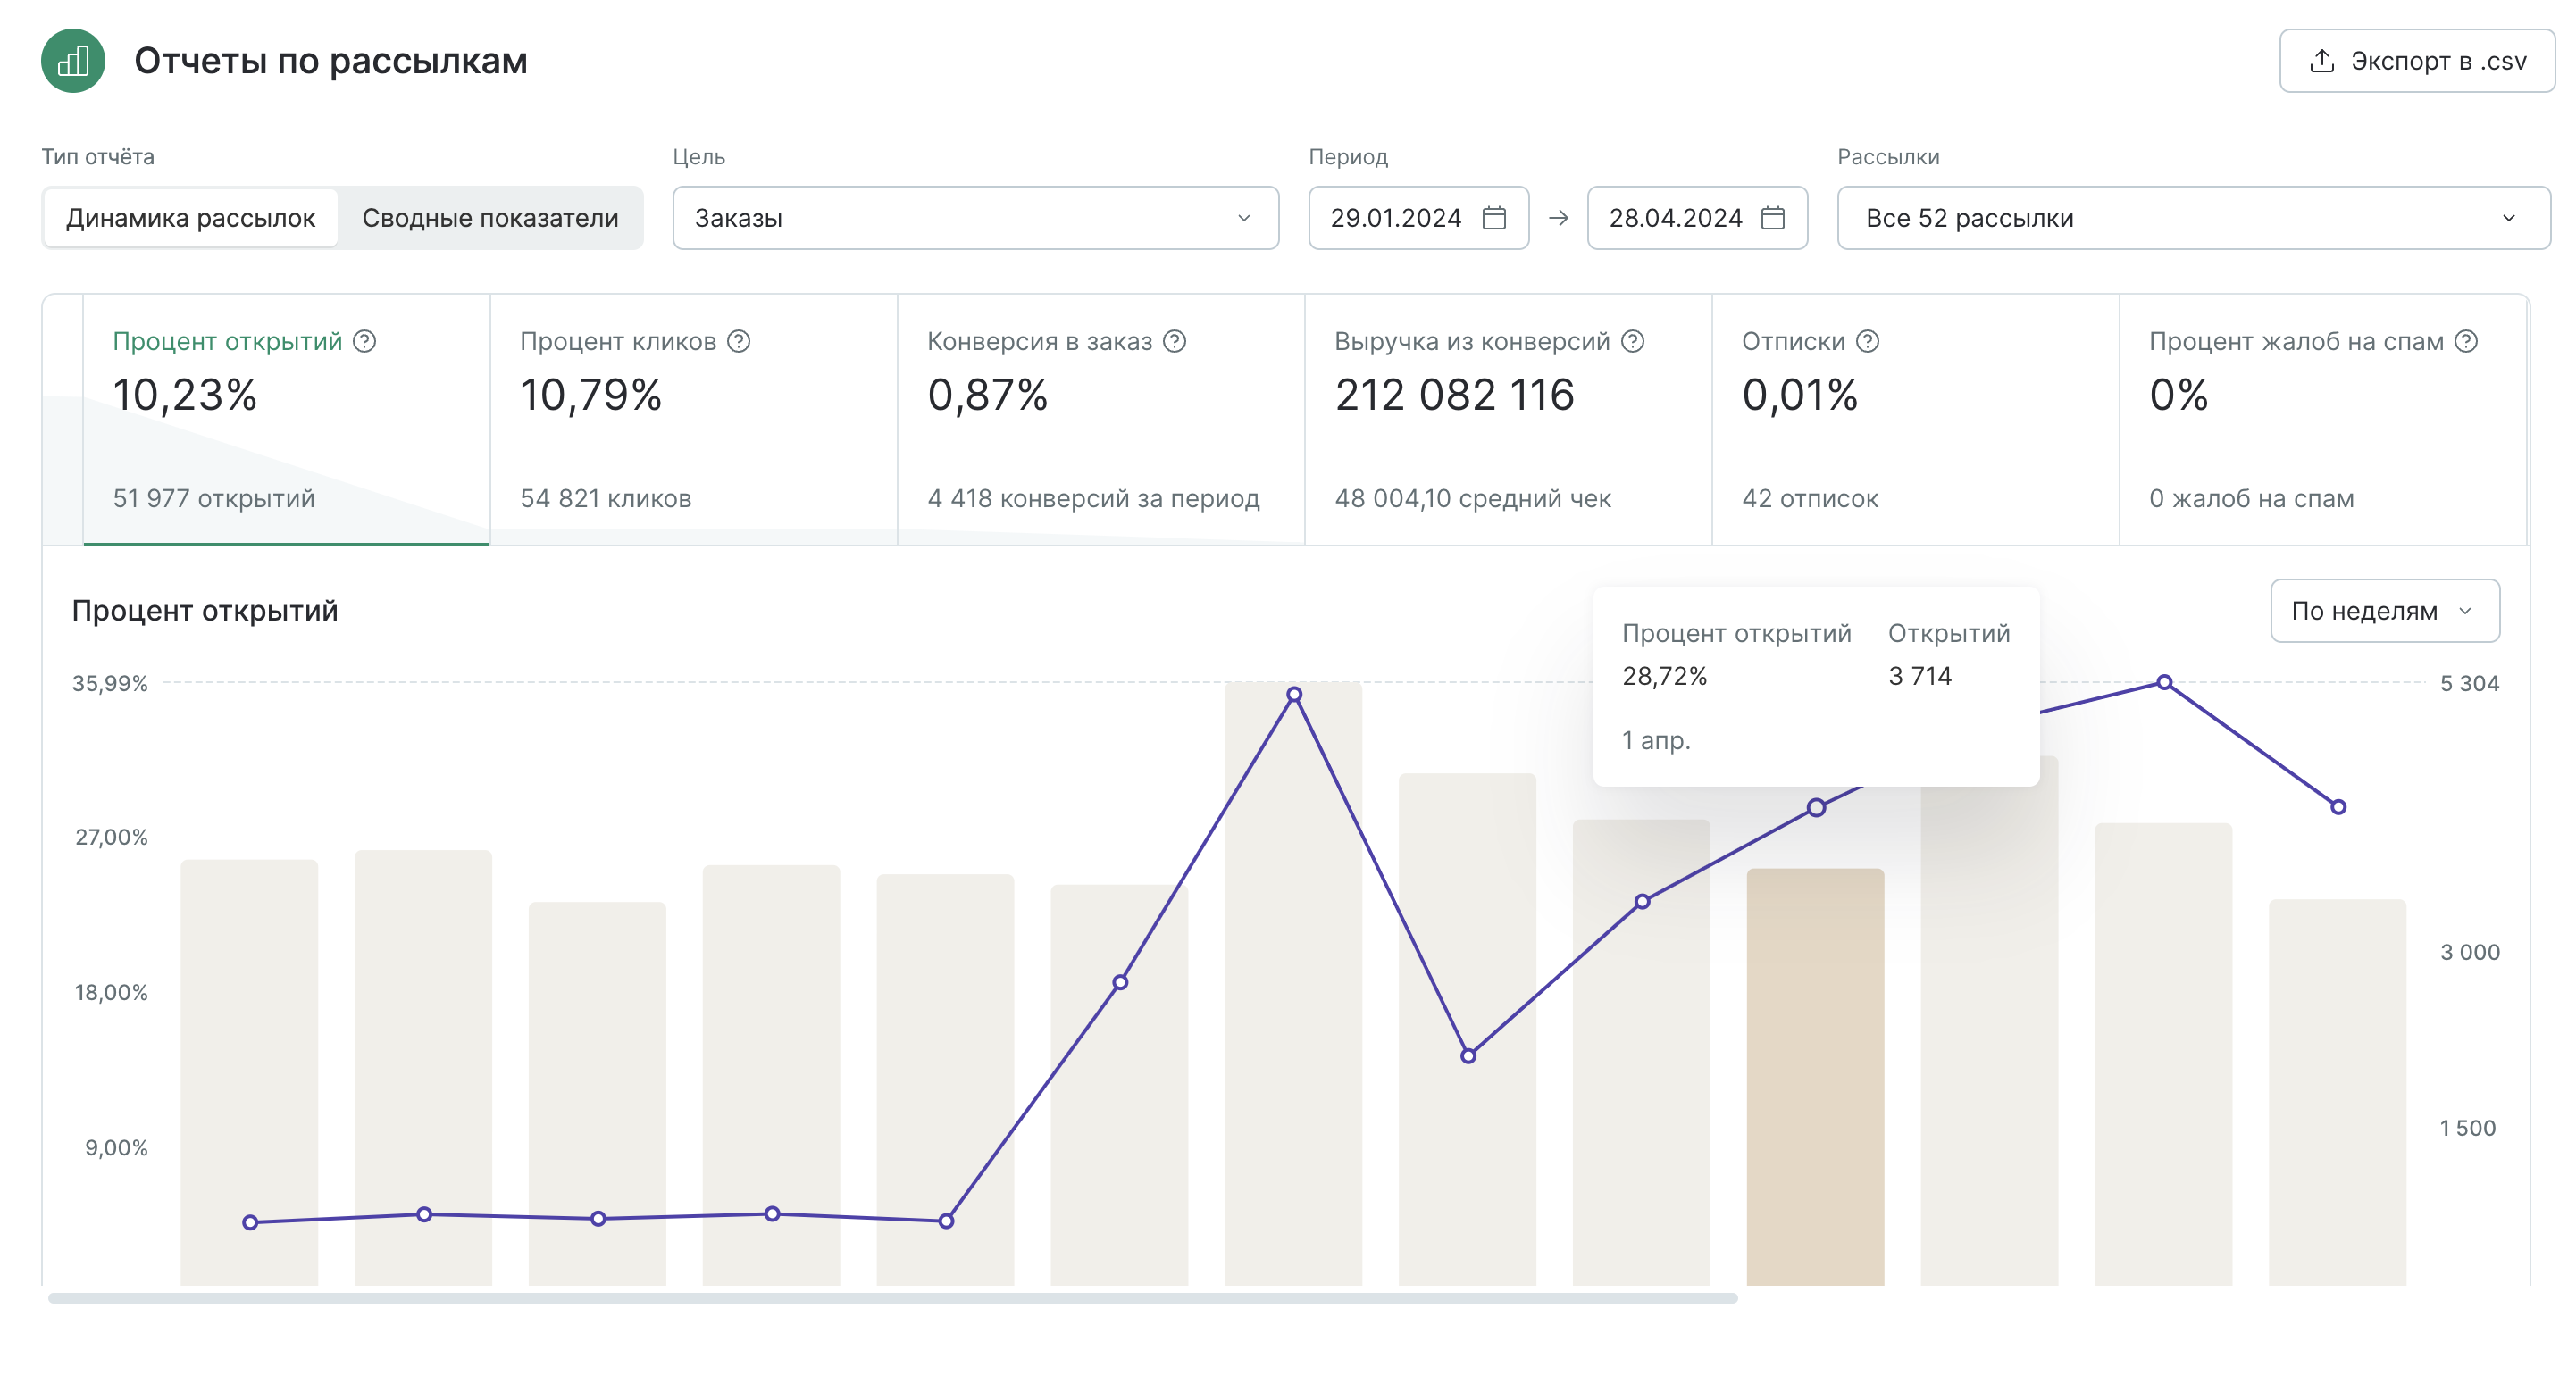The width and height of the screenshot is (2576, 1384).
Task: Select the Процент кликов metric tab
Action: (694, 420)
